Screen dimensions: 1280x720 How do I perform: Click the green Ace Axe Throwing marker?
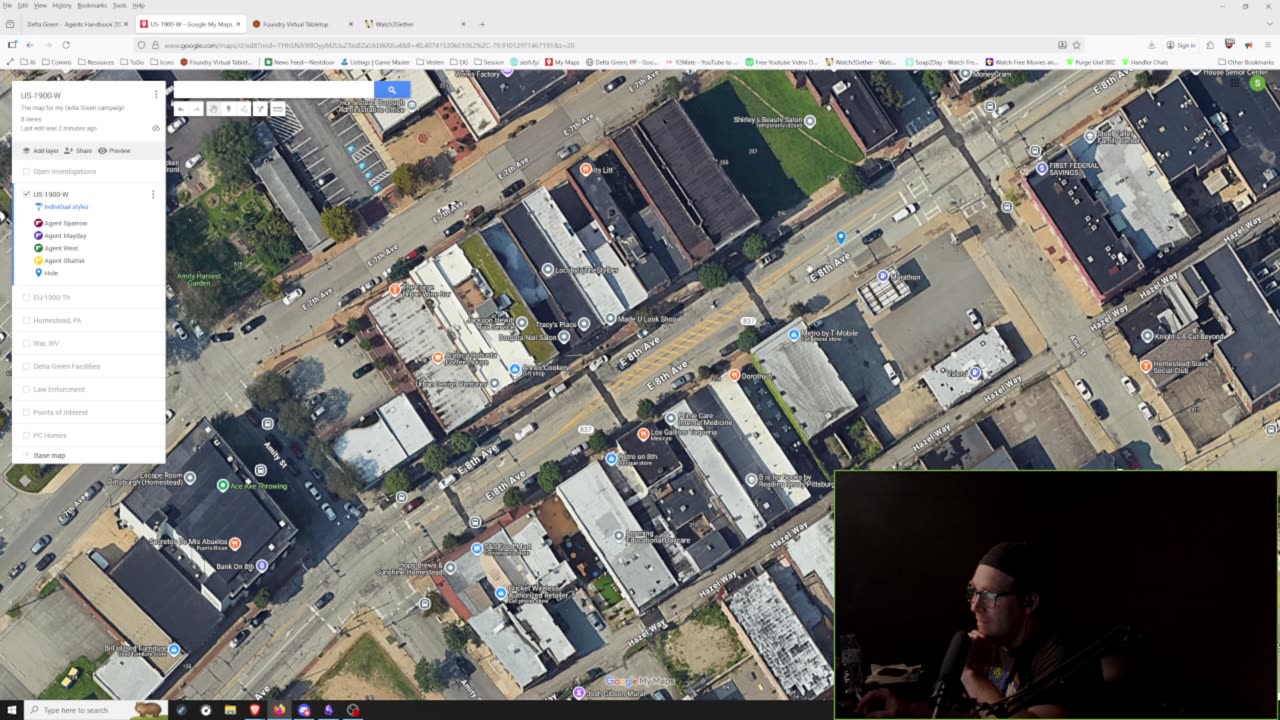(x=223, y=485)
